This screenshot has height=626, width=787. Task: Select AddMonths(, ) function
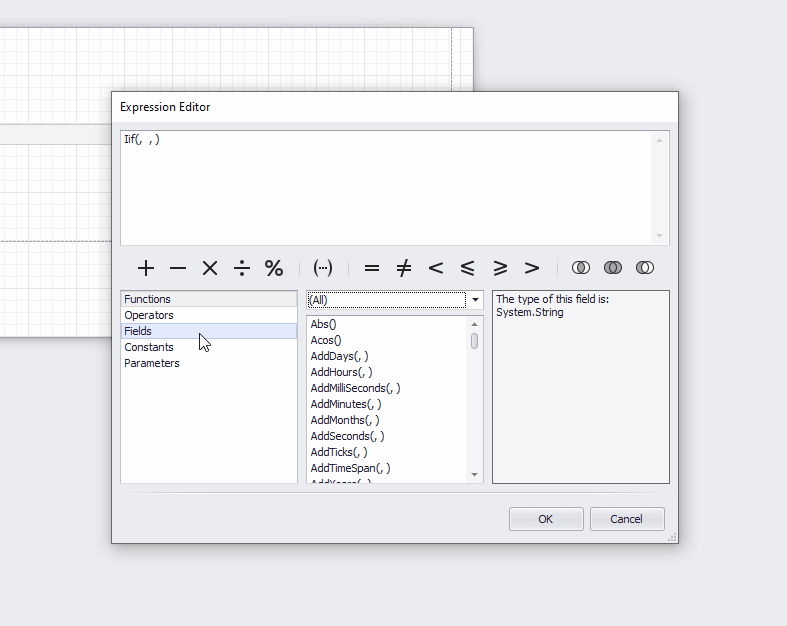coord(386,420)
